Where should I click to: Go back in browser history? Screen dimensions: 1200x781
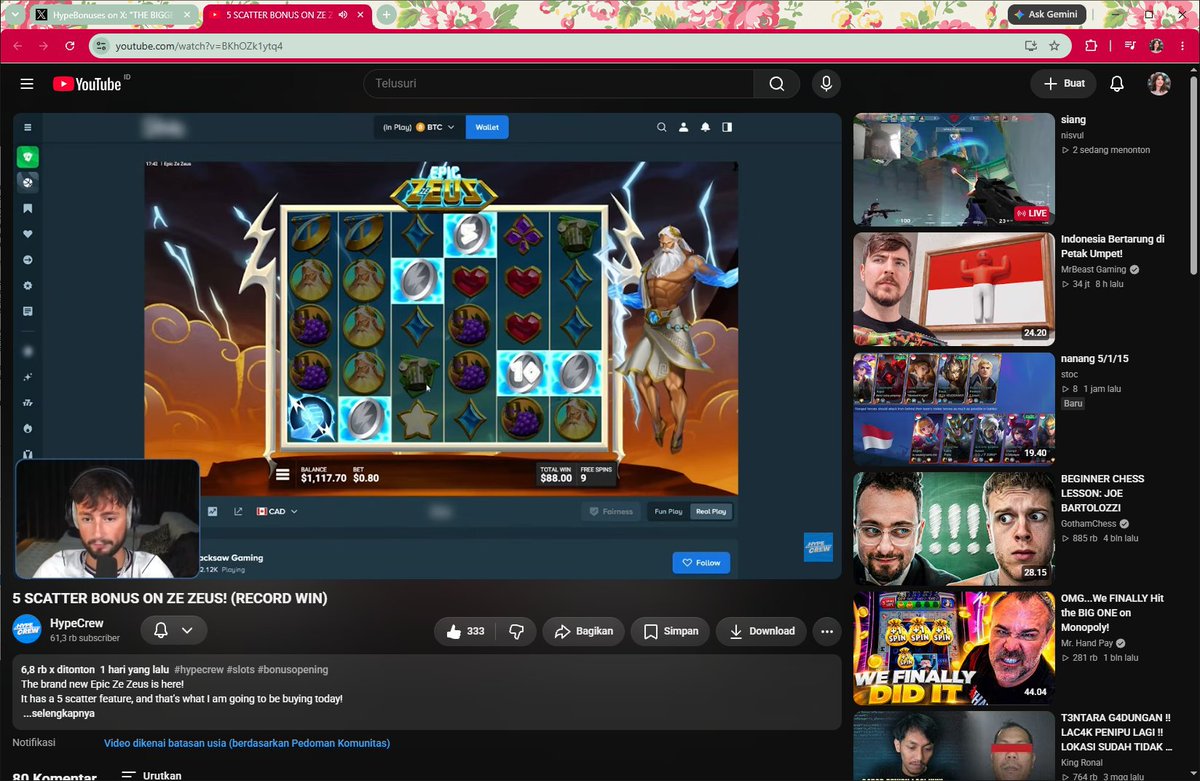[18, 46]
